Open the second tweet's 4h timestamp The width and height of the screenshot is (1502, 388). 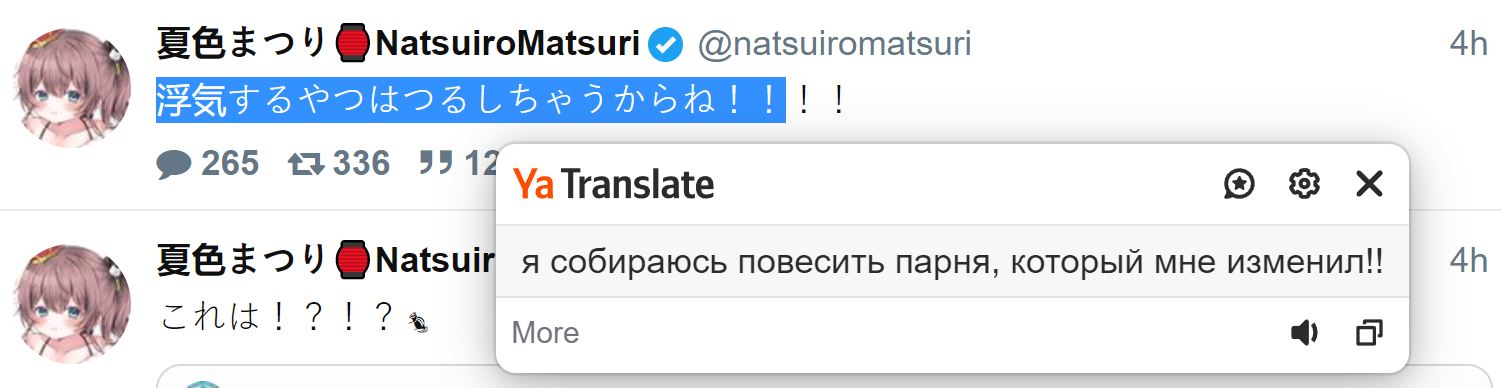point(1468,260)
